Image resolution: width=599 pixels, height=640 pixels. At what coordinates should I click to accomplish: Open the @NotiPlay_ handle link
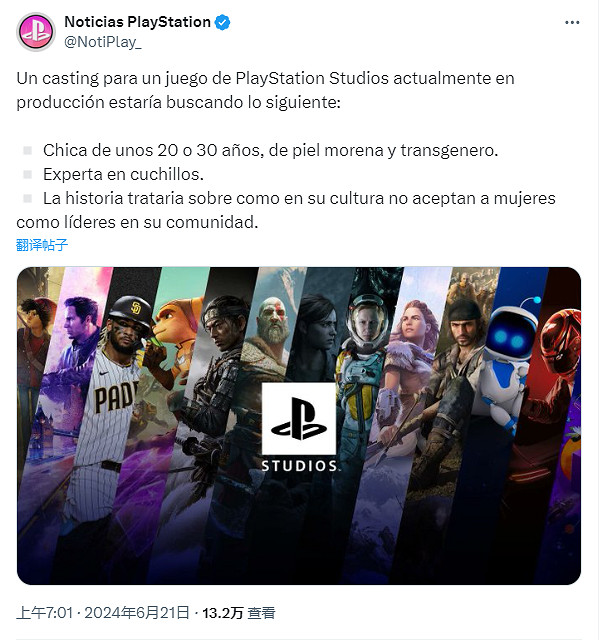(x=103, y=42)
